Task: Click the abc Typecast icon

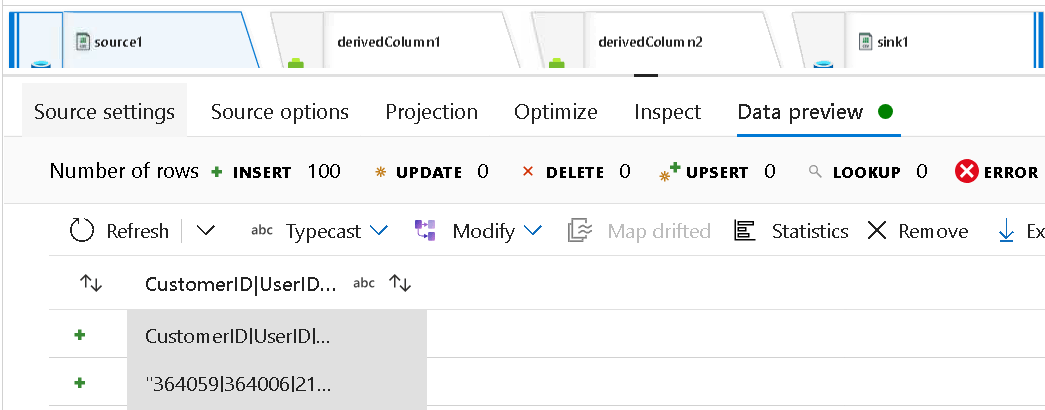Action: click(261, 231)
